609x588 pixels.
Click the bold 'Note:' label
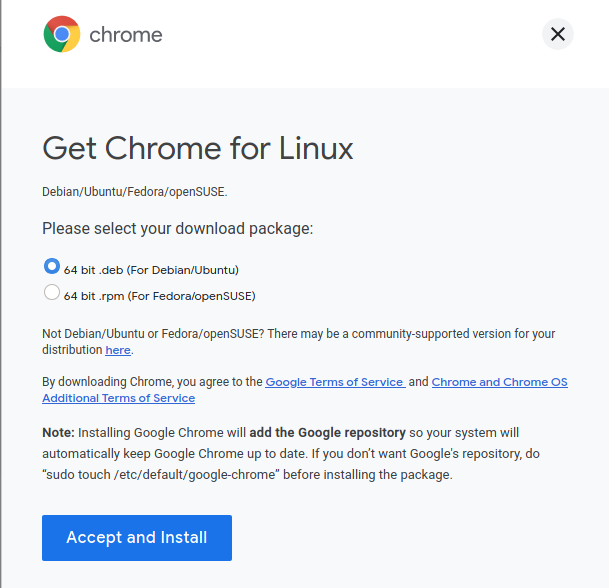click(58, 433)
